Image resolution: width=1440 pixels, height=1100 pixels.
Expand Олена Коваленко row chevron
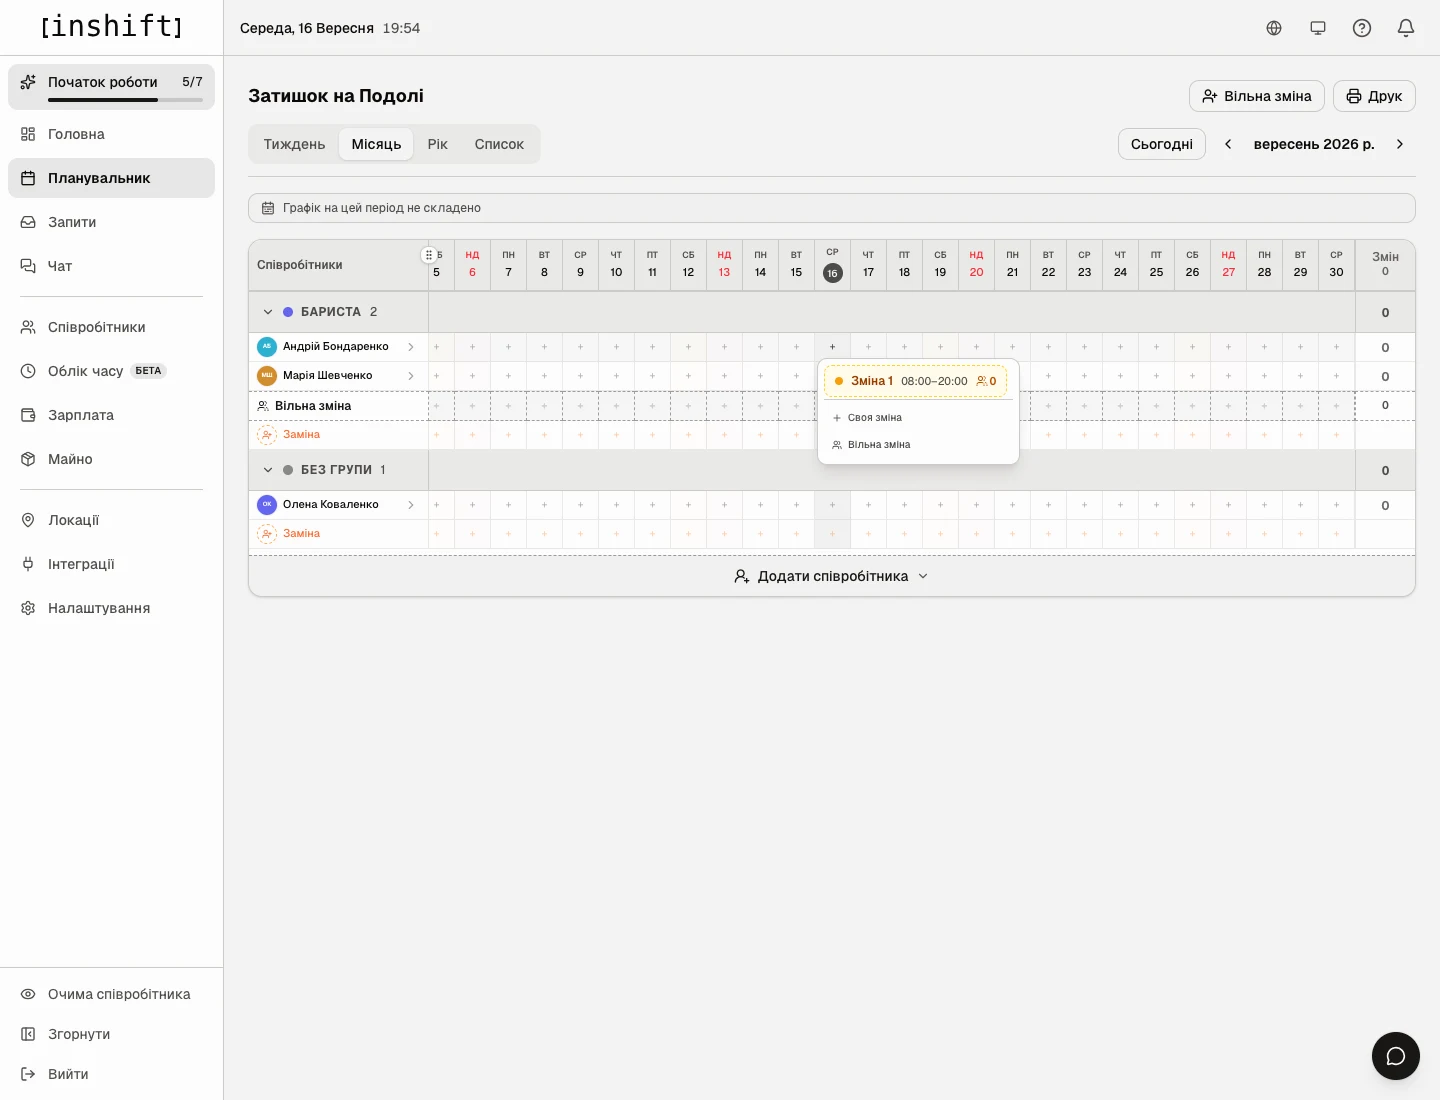point(411,505)
